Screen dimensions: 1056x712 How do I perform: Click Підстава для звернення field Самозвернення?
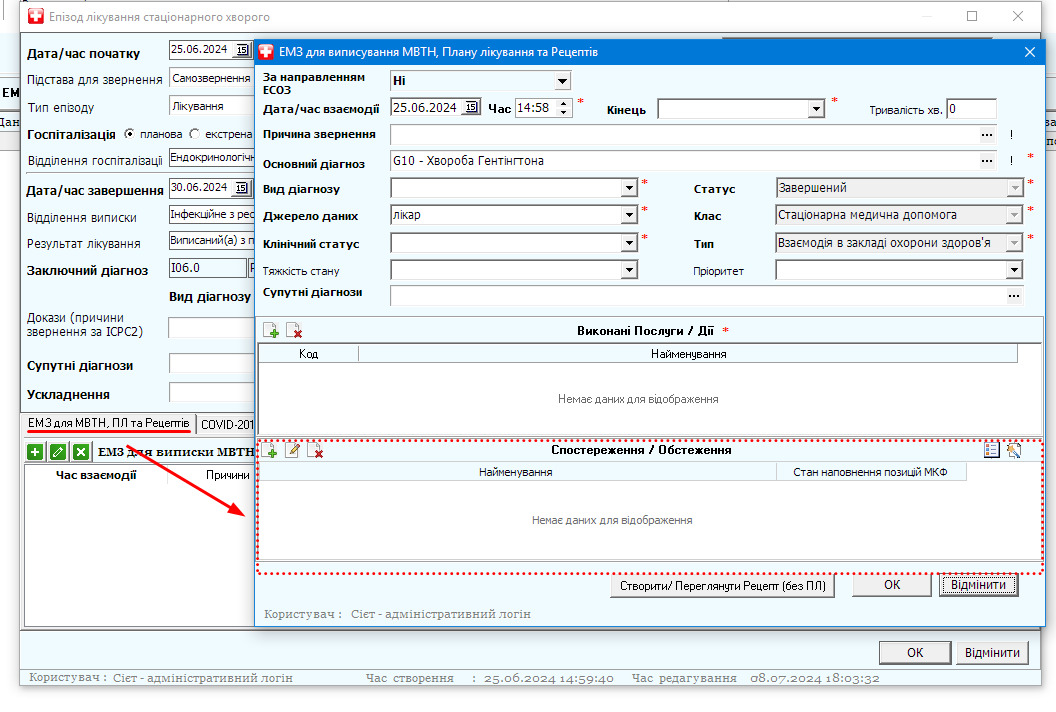(211, 78)
